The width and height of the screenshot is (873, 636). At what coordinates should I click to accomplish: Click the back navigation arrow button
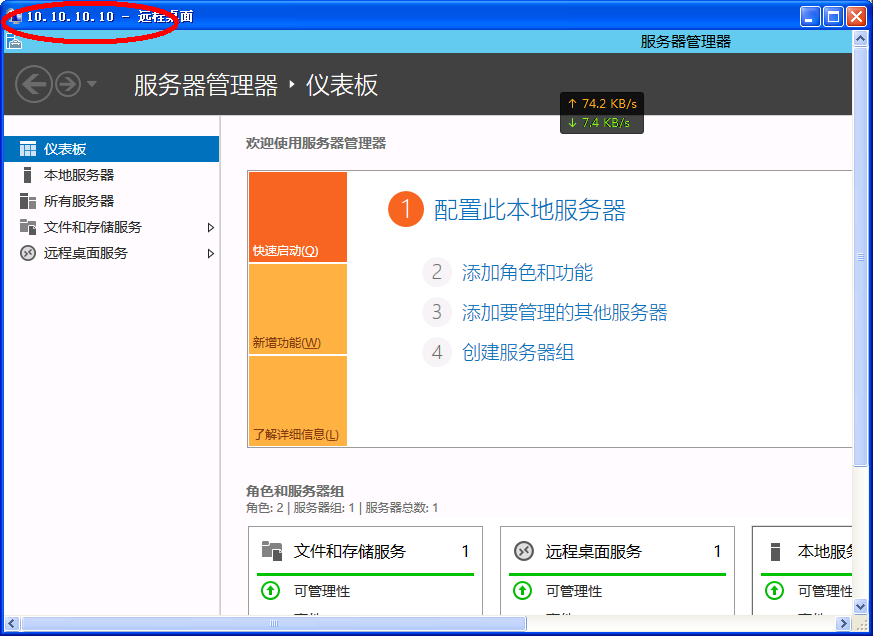click(x=34, y=84)
